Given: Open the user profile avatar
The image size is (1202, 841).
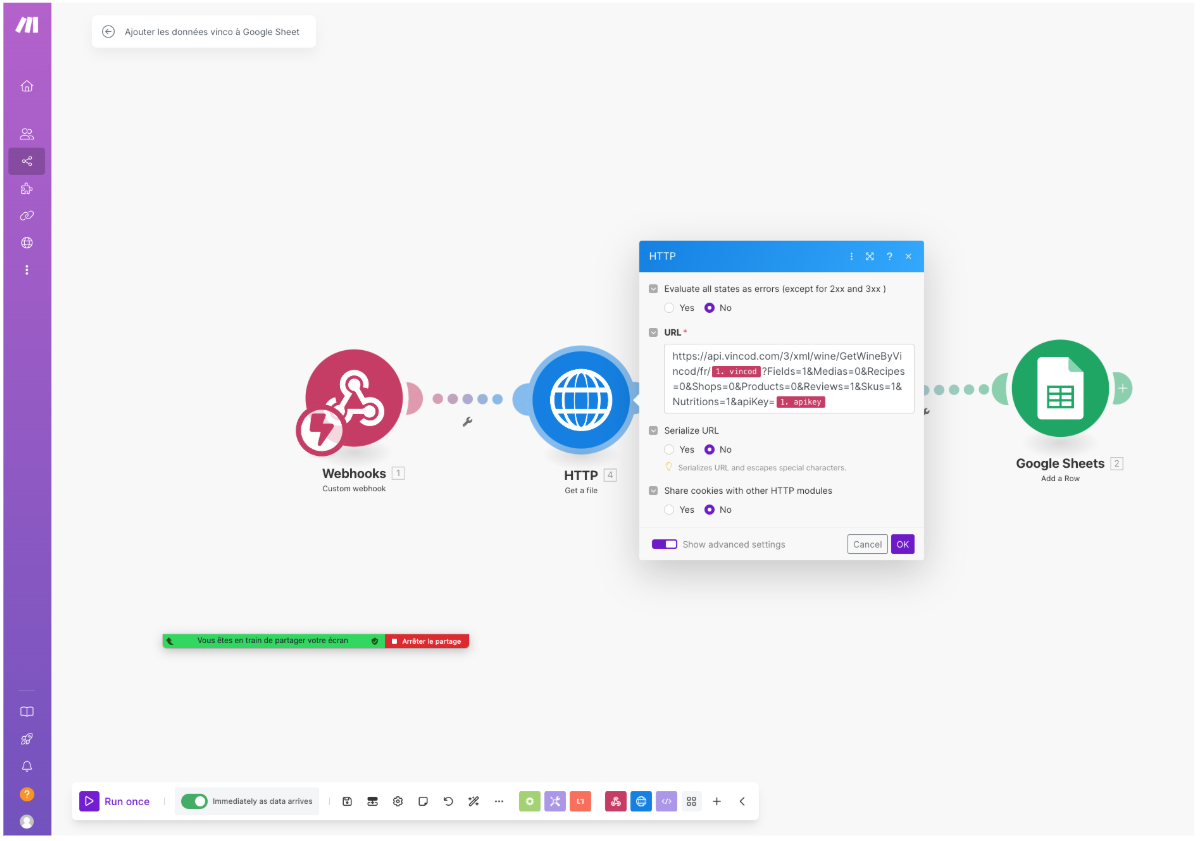Looking at the screenshot, I should (x=27, y=821).
